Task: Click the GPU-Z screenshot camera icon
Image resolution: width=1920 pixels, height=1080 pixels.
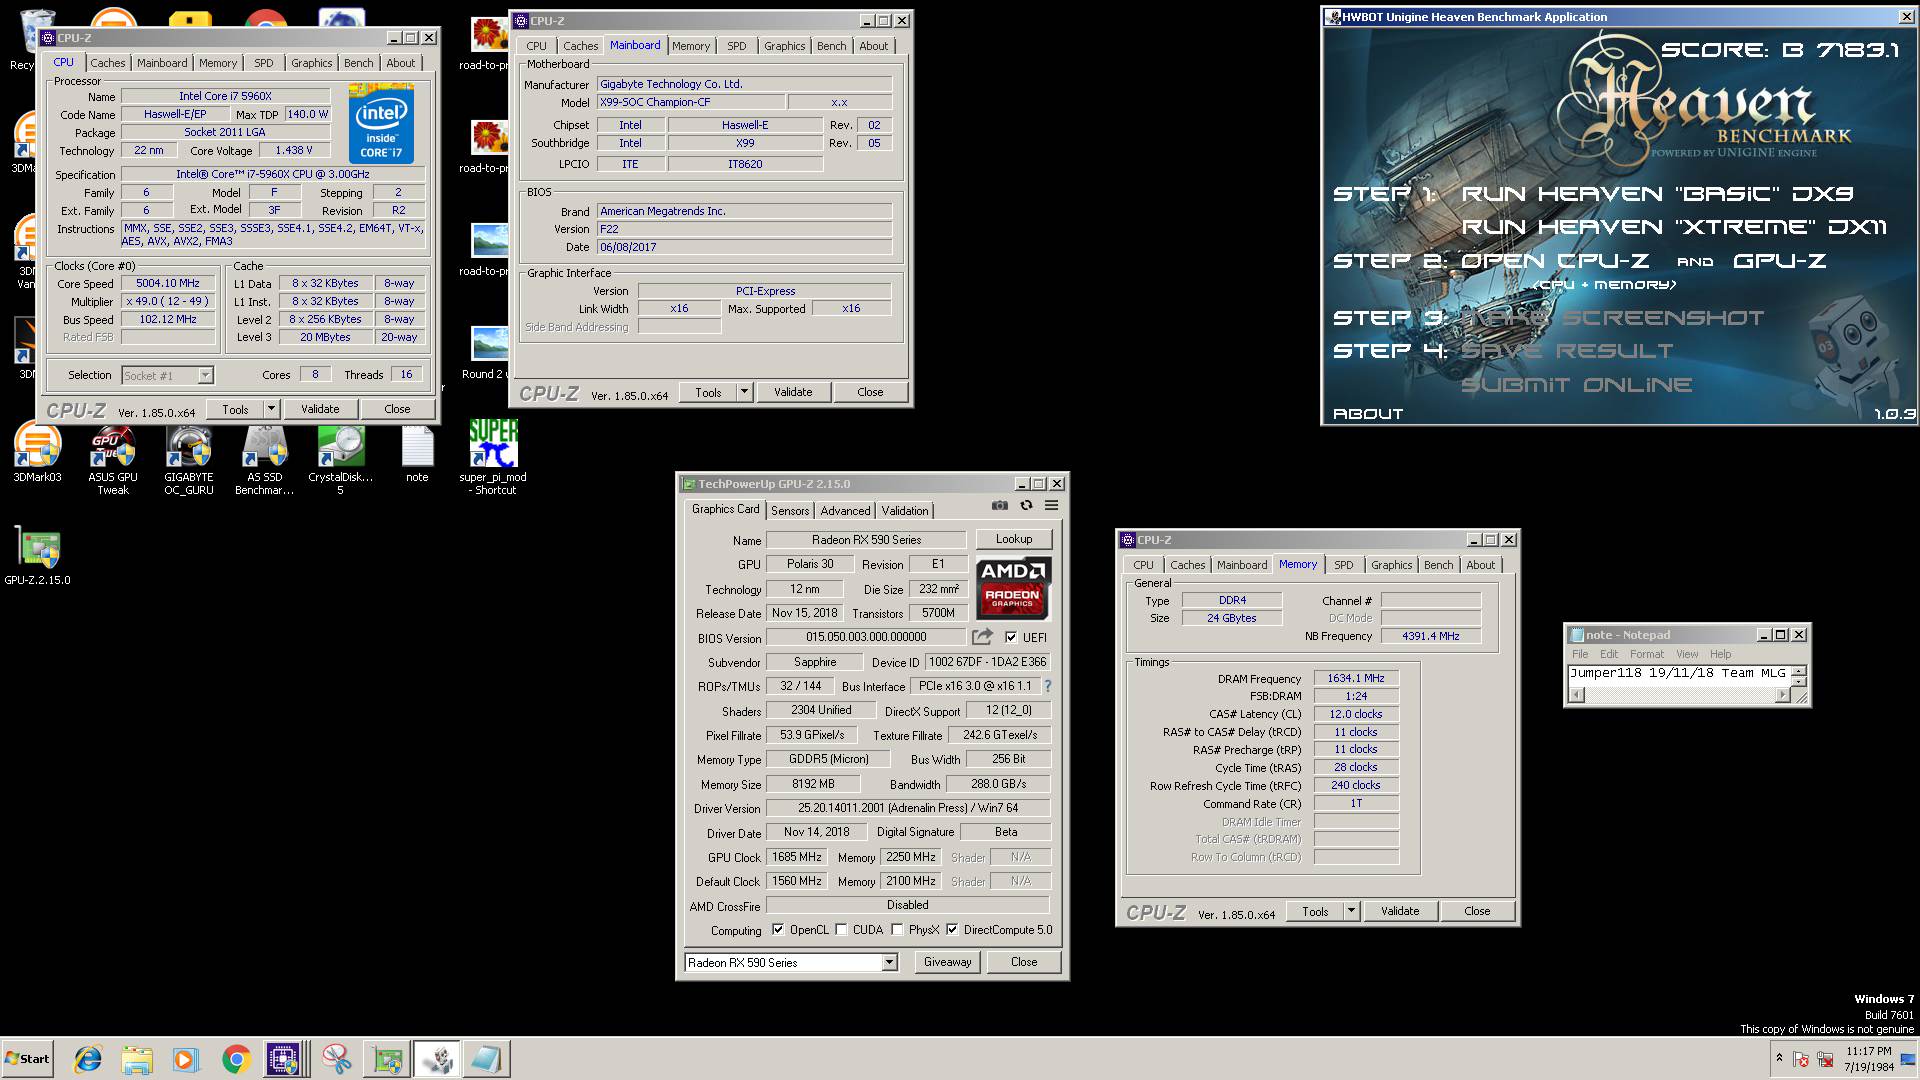Action: [x=999, y=506]
